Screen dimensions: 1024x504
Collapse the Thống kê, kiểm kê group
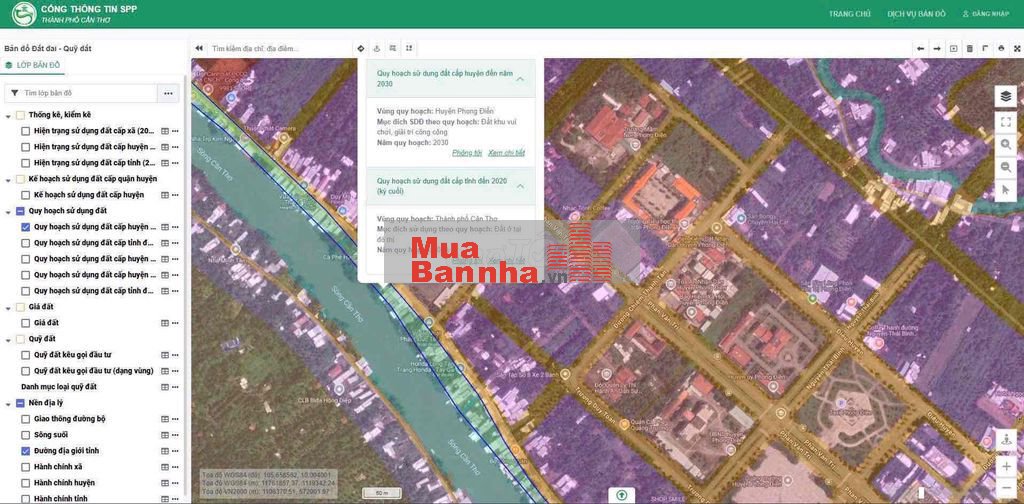(9, 115)
